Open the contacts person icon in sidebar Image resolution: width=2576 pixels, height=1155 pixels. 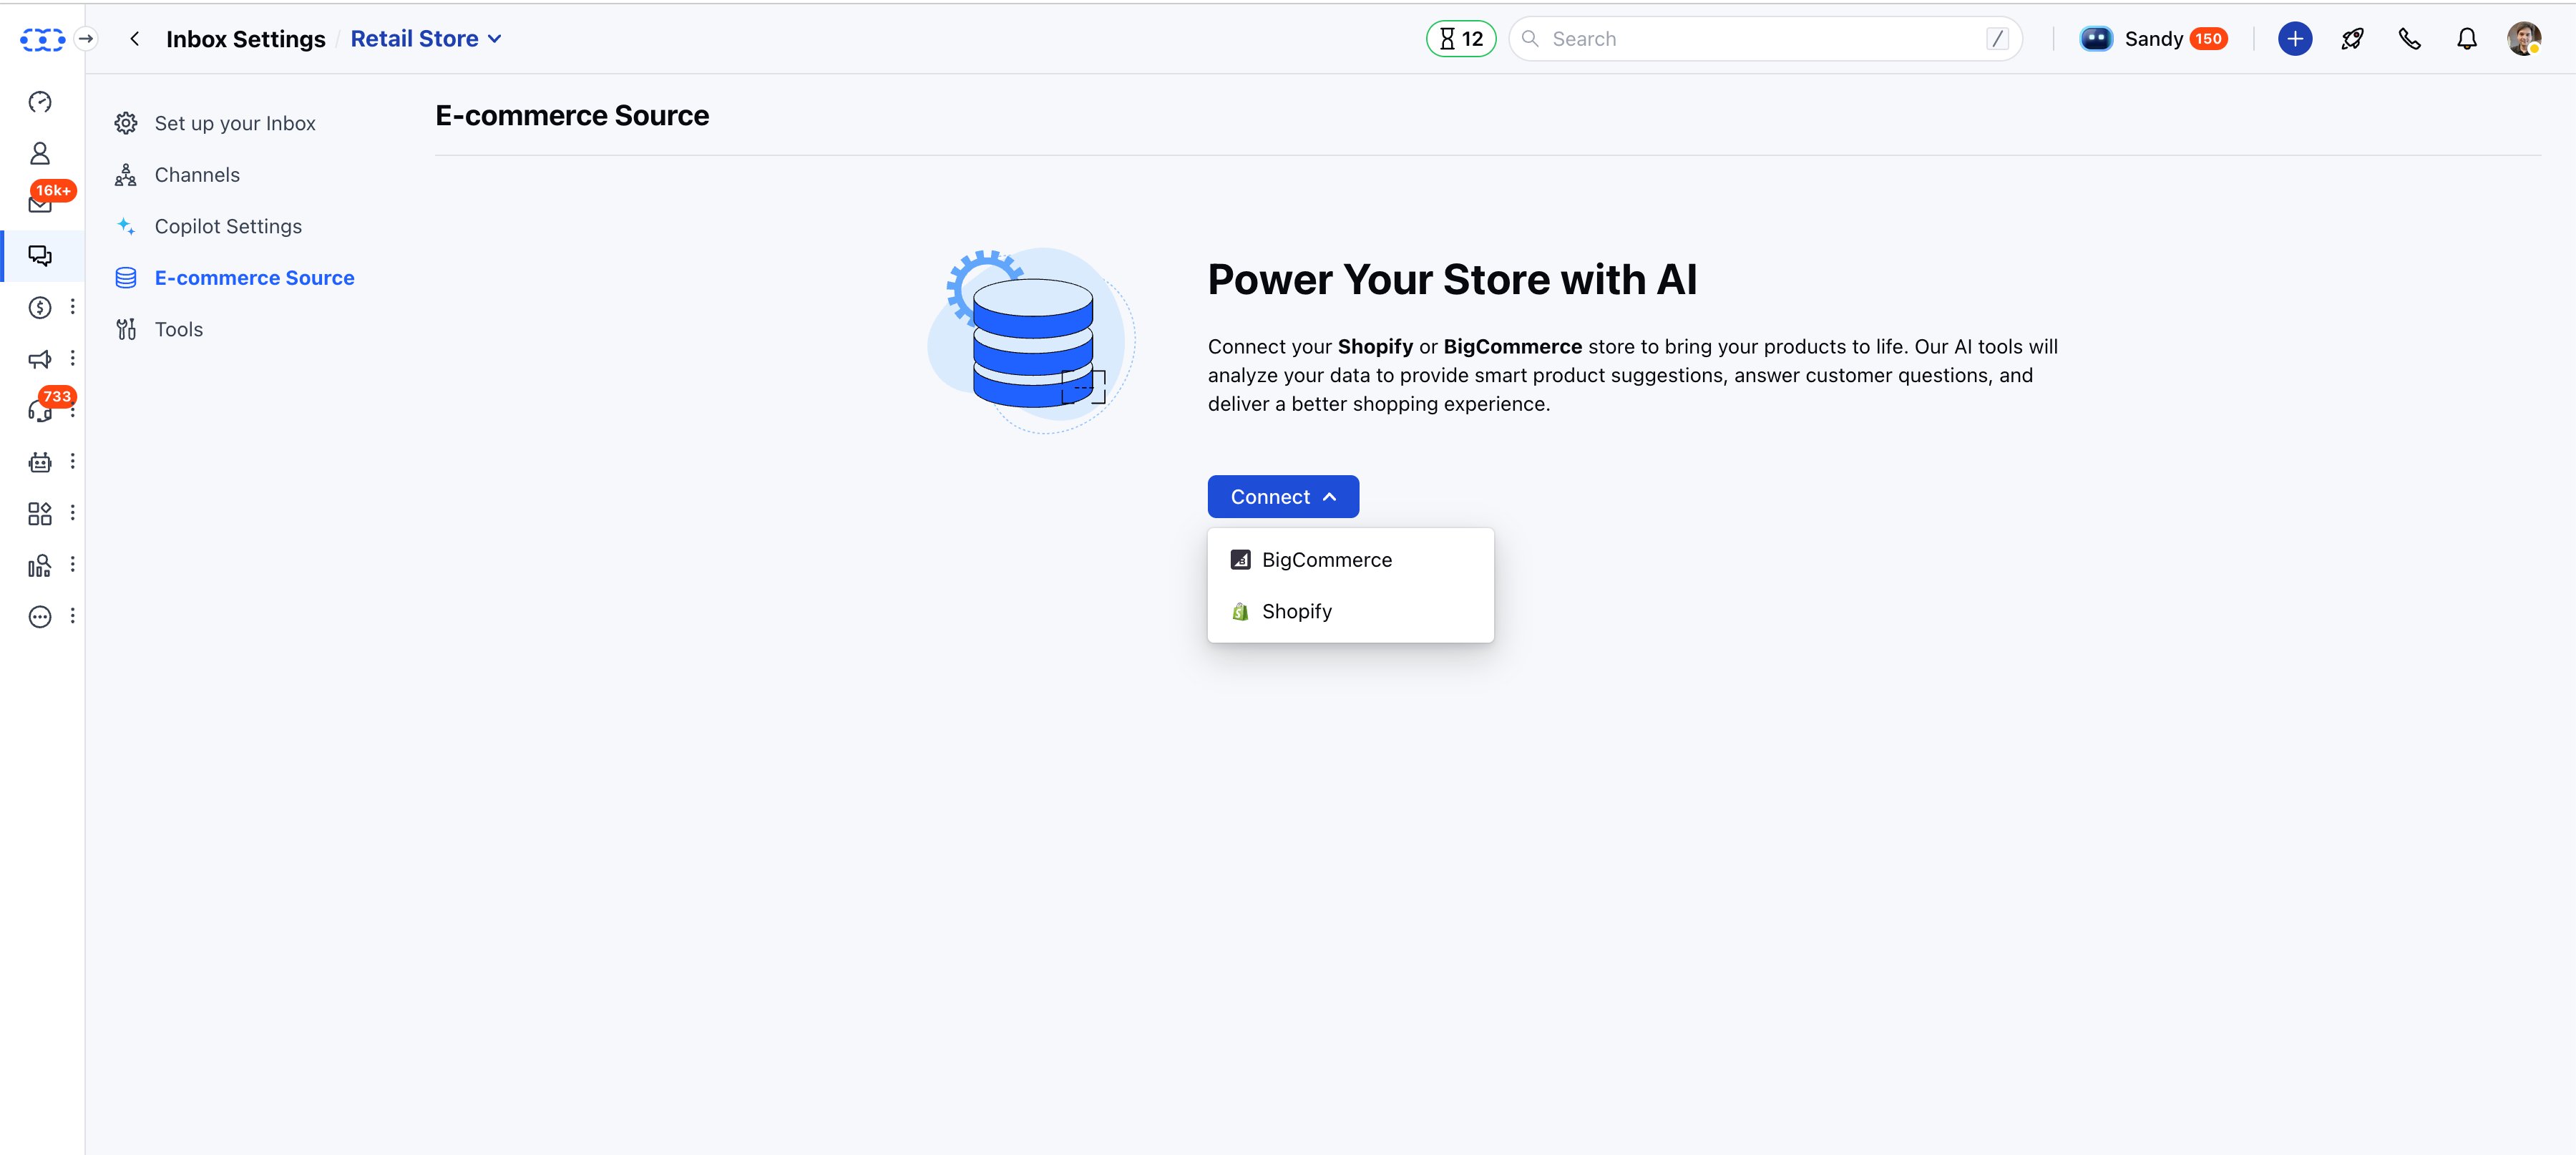click(x=40, y=153)
